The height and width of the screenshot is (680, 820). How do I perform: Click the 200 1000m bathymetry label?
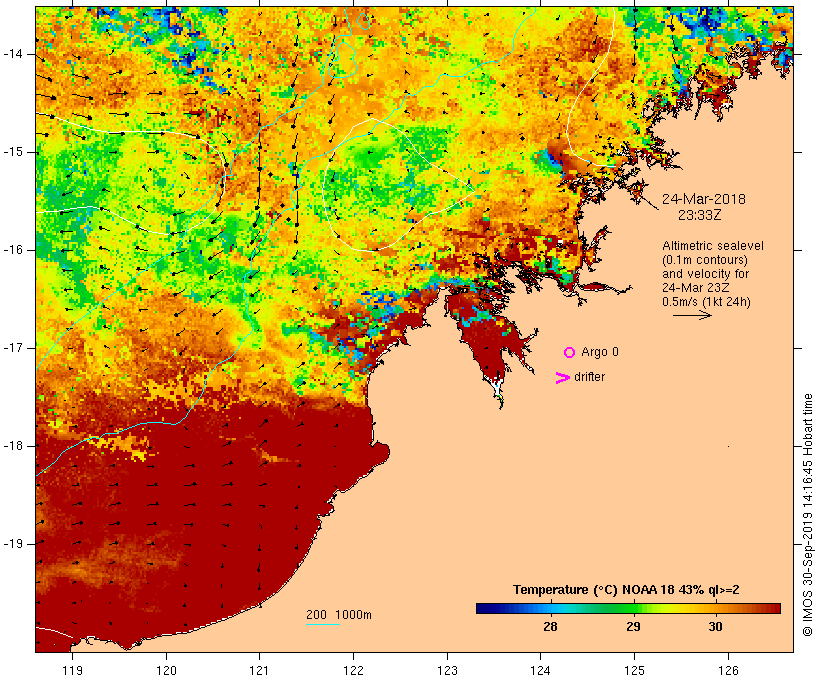click(x=339, y=615)
